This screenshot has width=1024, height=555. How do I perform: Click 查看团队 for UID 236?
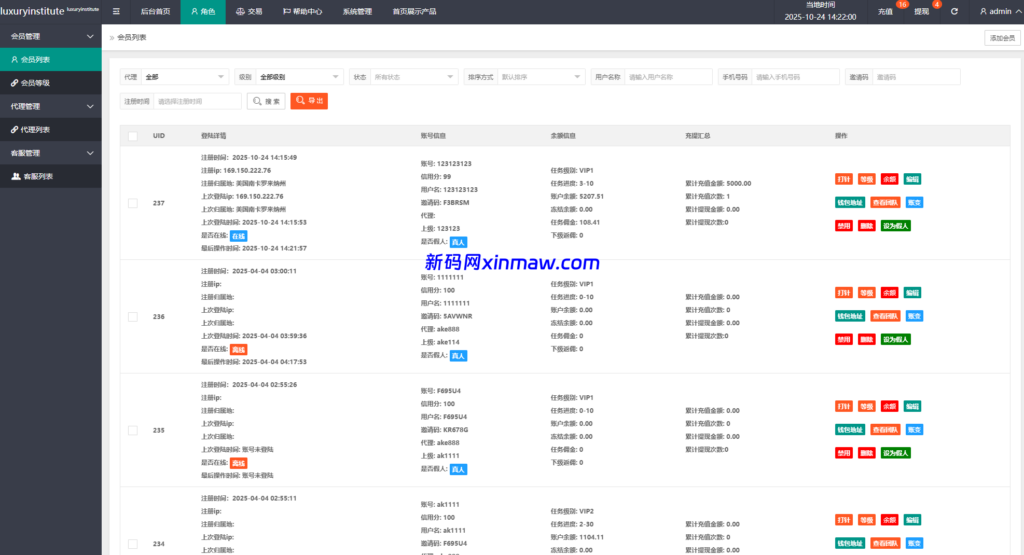click(886, 316)
